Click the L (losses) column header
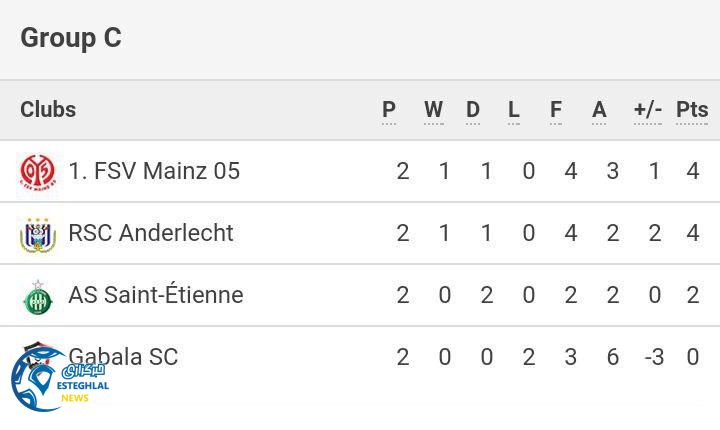This screenshot has width=720, height=430. [x=514, y=110]
